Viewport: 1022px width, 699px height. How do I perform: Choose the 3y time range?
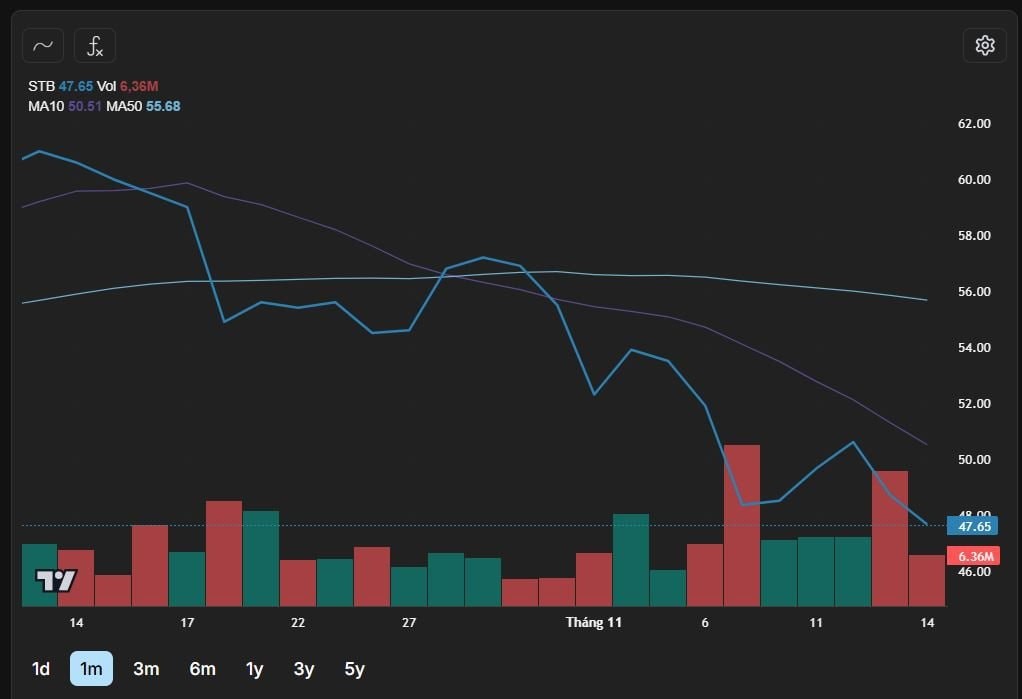click(304, 669)
